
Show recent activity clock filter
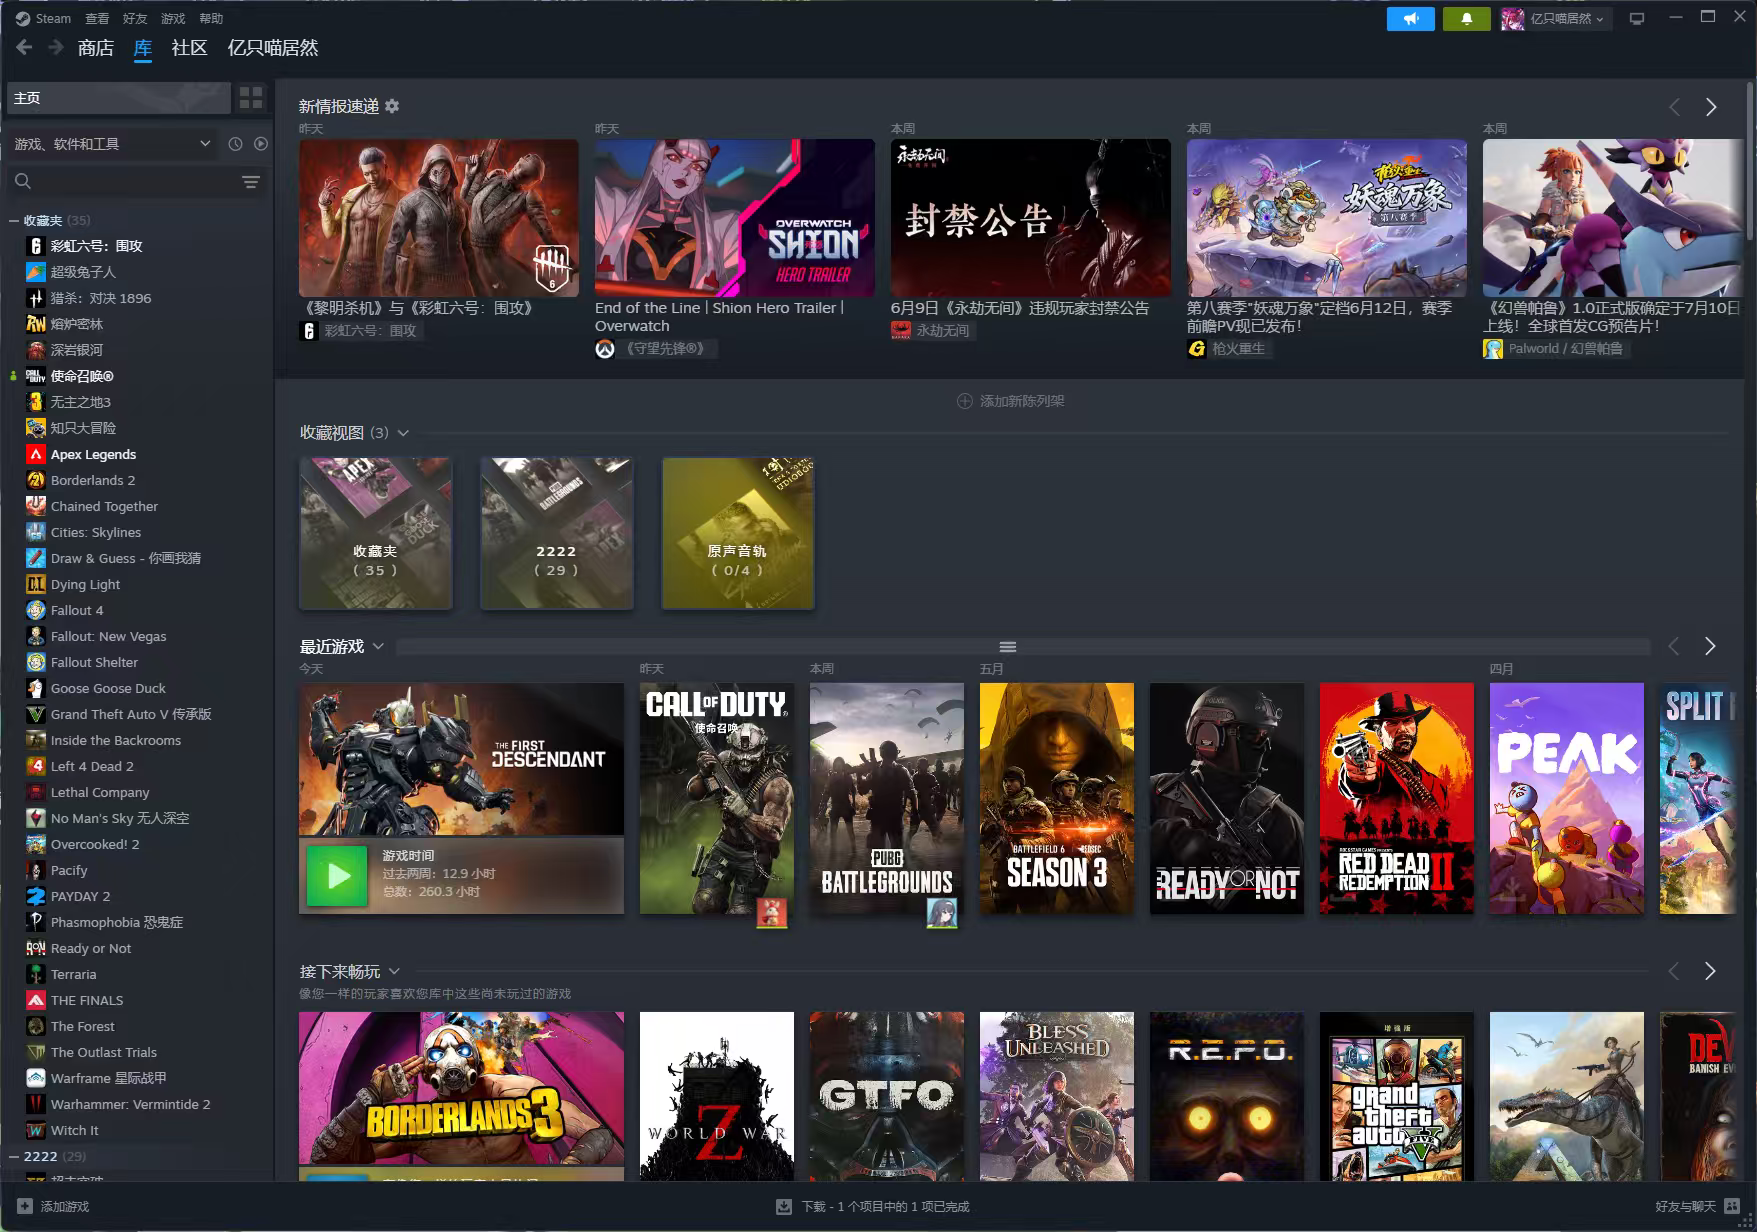[x=235, y=144]
